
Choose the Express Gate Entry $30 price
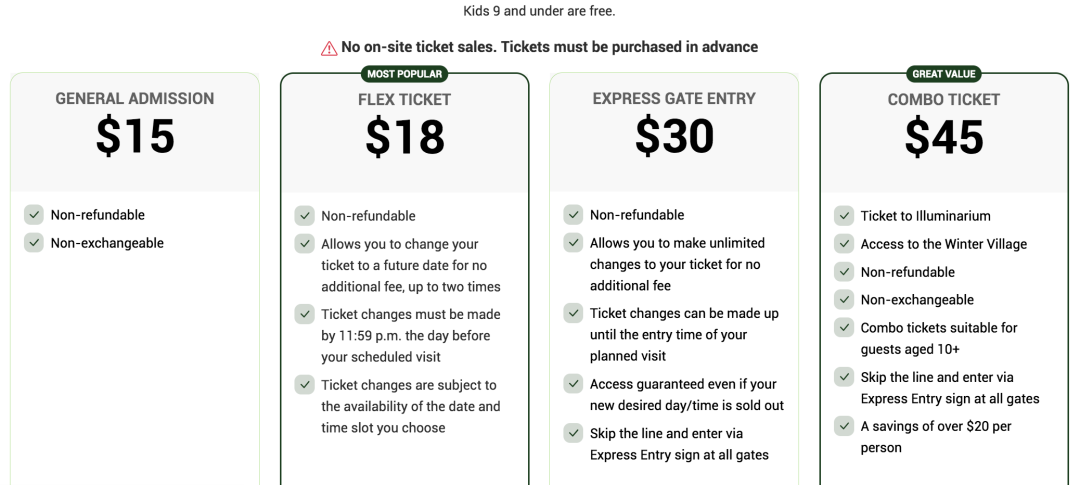coord(674,135)
